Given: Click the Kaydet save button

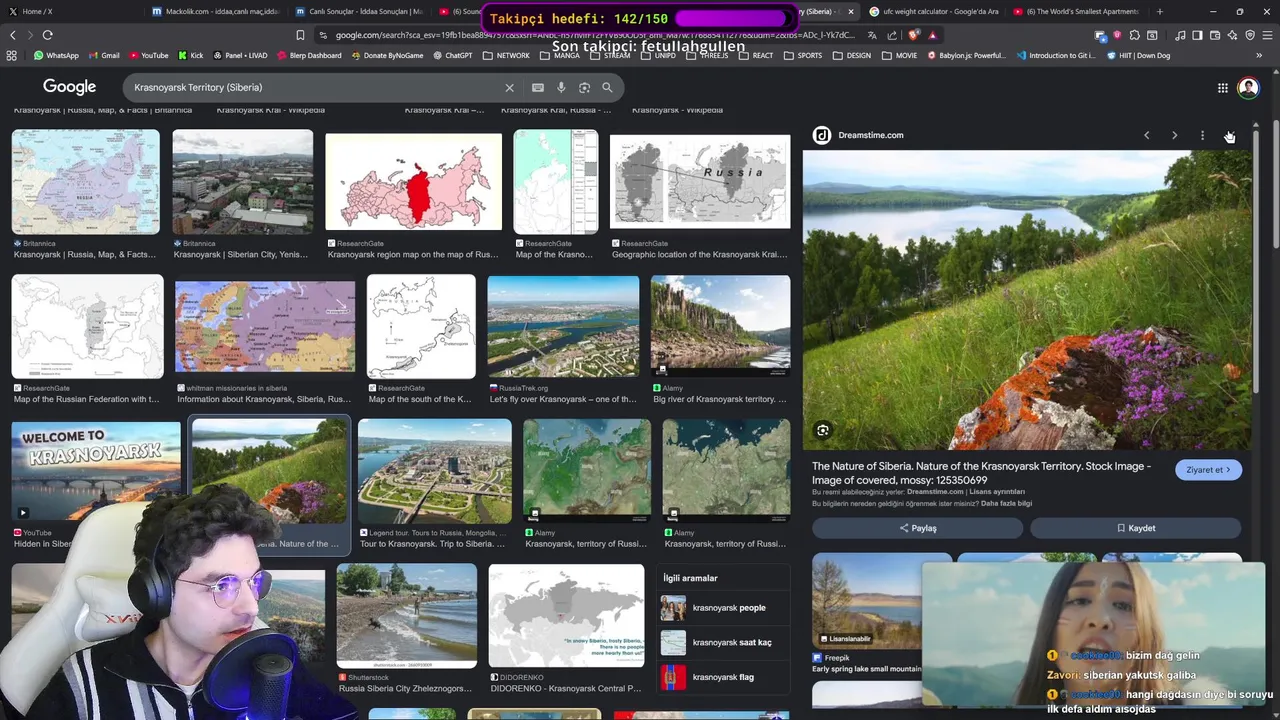Looking at the screenshot, I should pyautogui.click(x=1136, y=528).
